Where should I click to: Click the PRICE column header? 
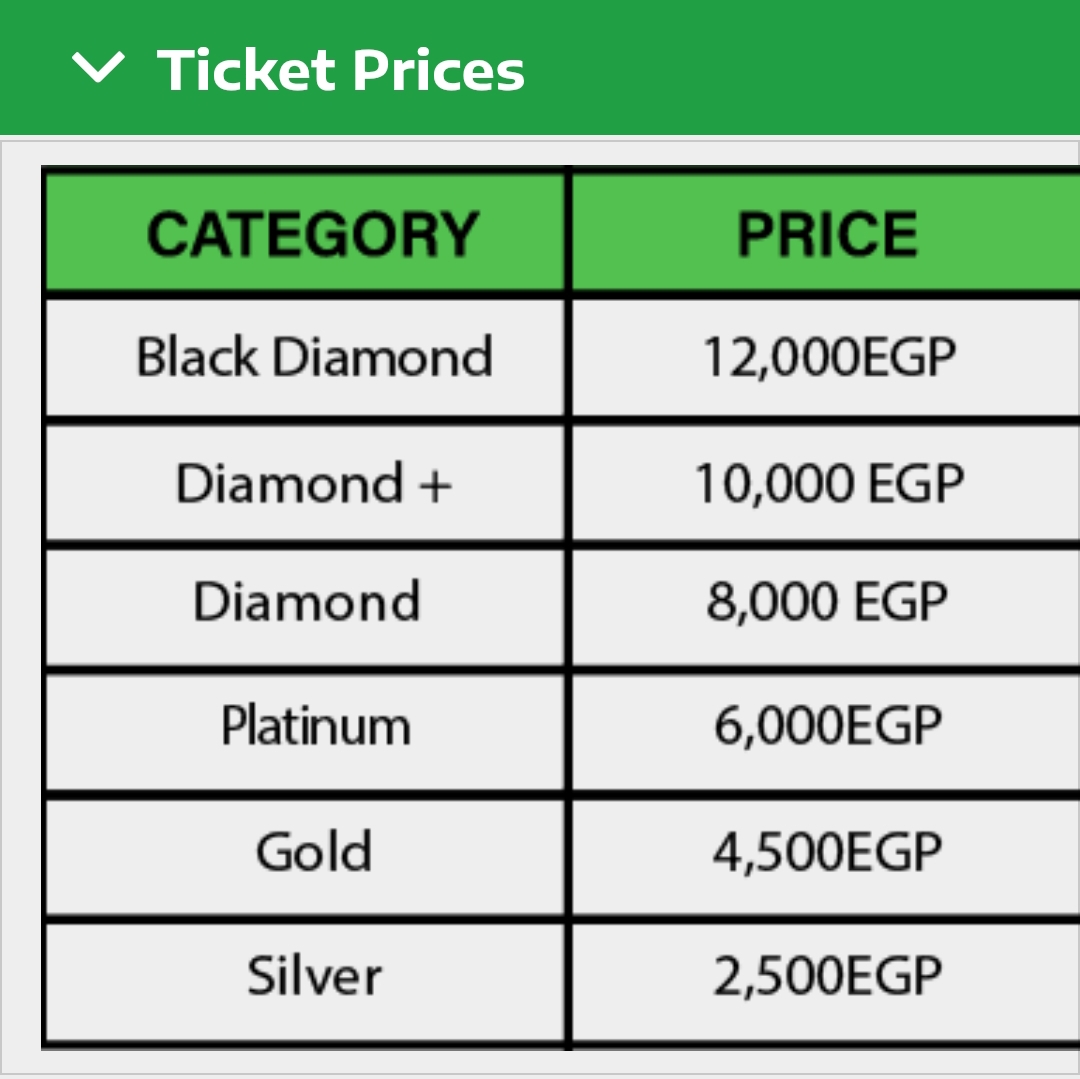point(826,231)
